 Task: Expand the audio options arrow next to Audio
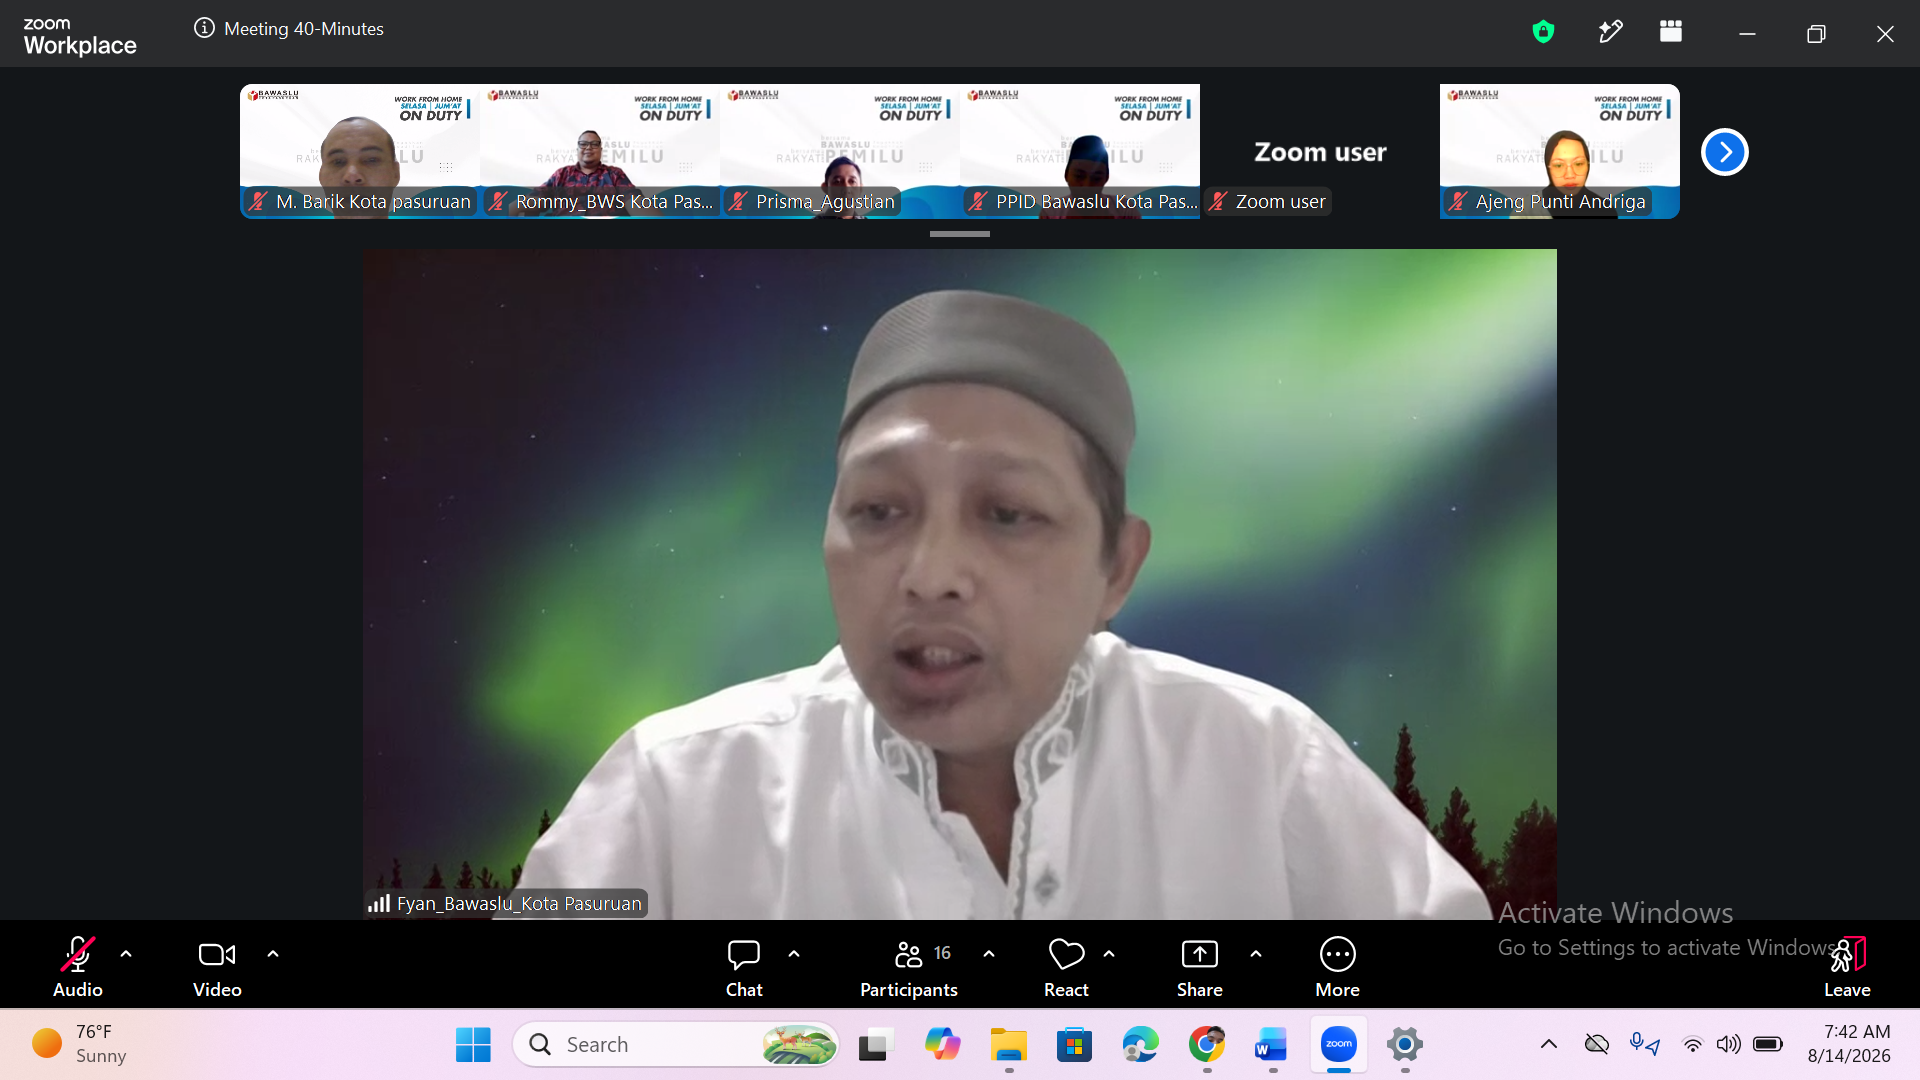126,954
